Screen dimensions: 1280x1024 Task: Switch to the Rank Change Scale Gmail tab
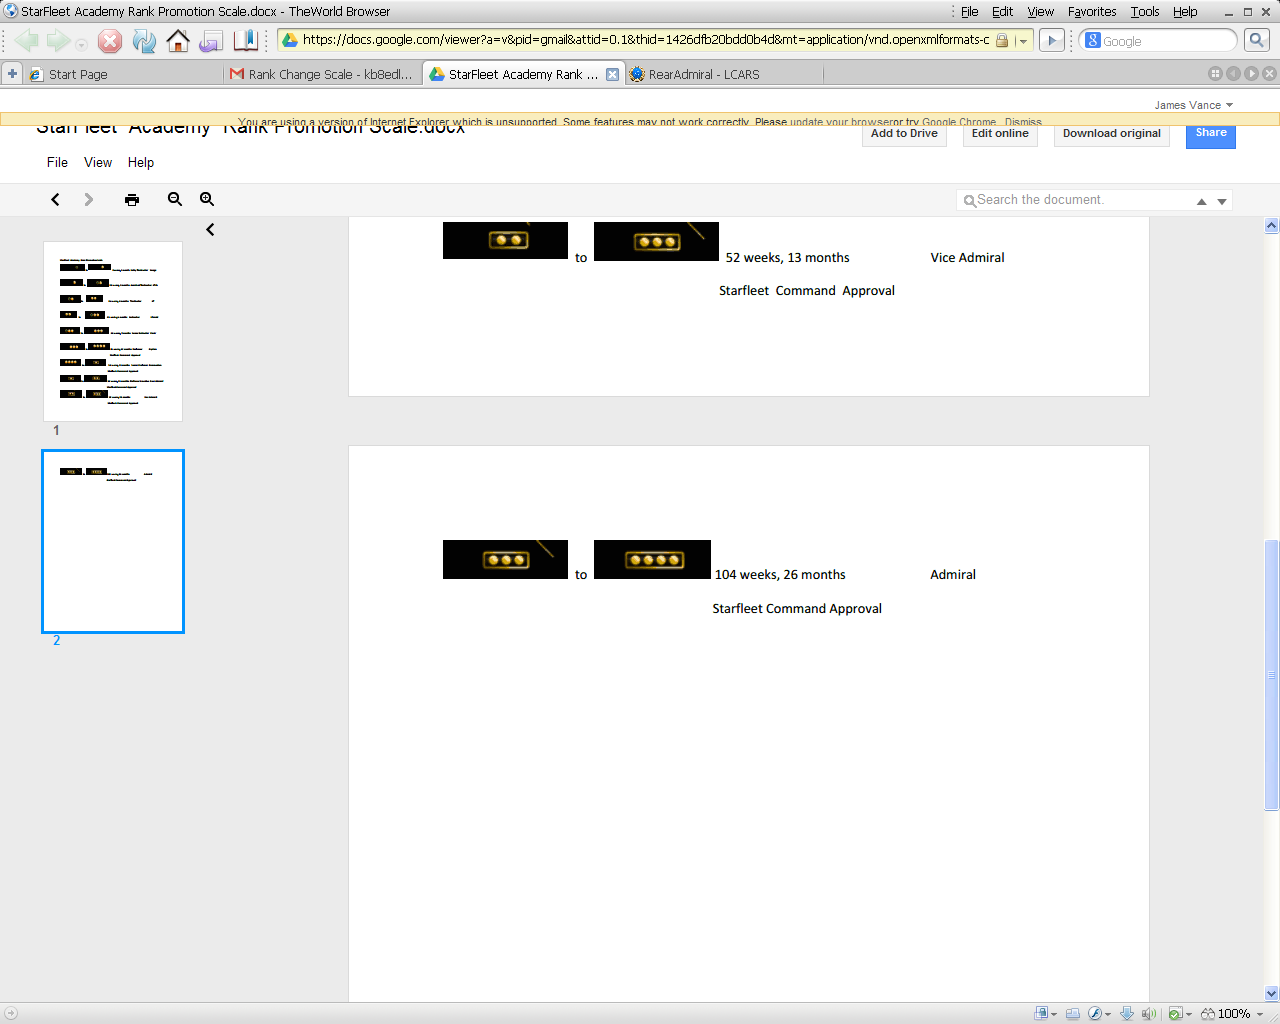click(324, 74)
